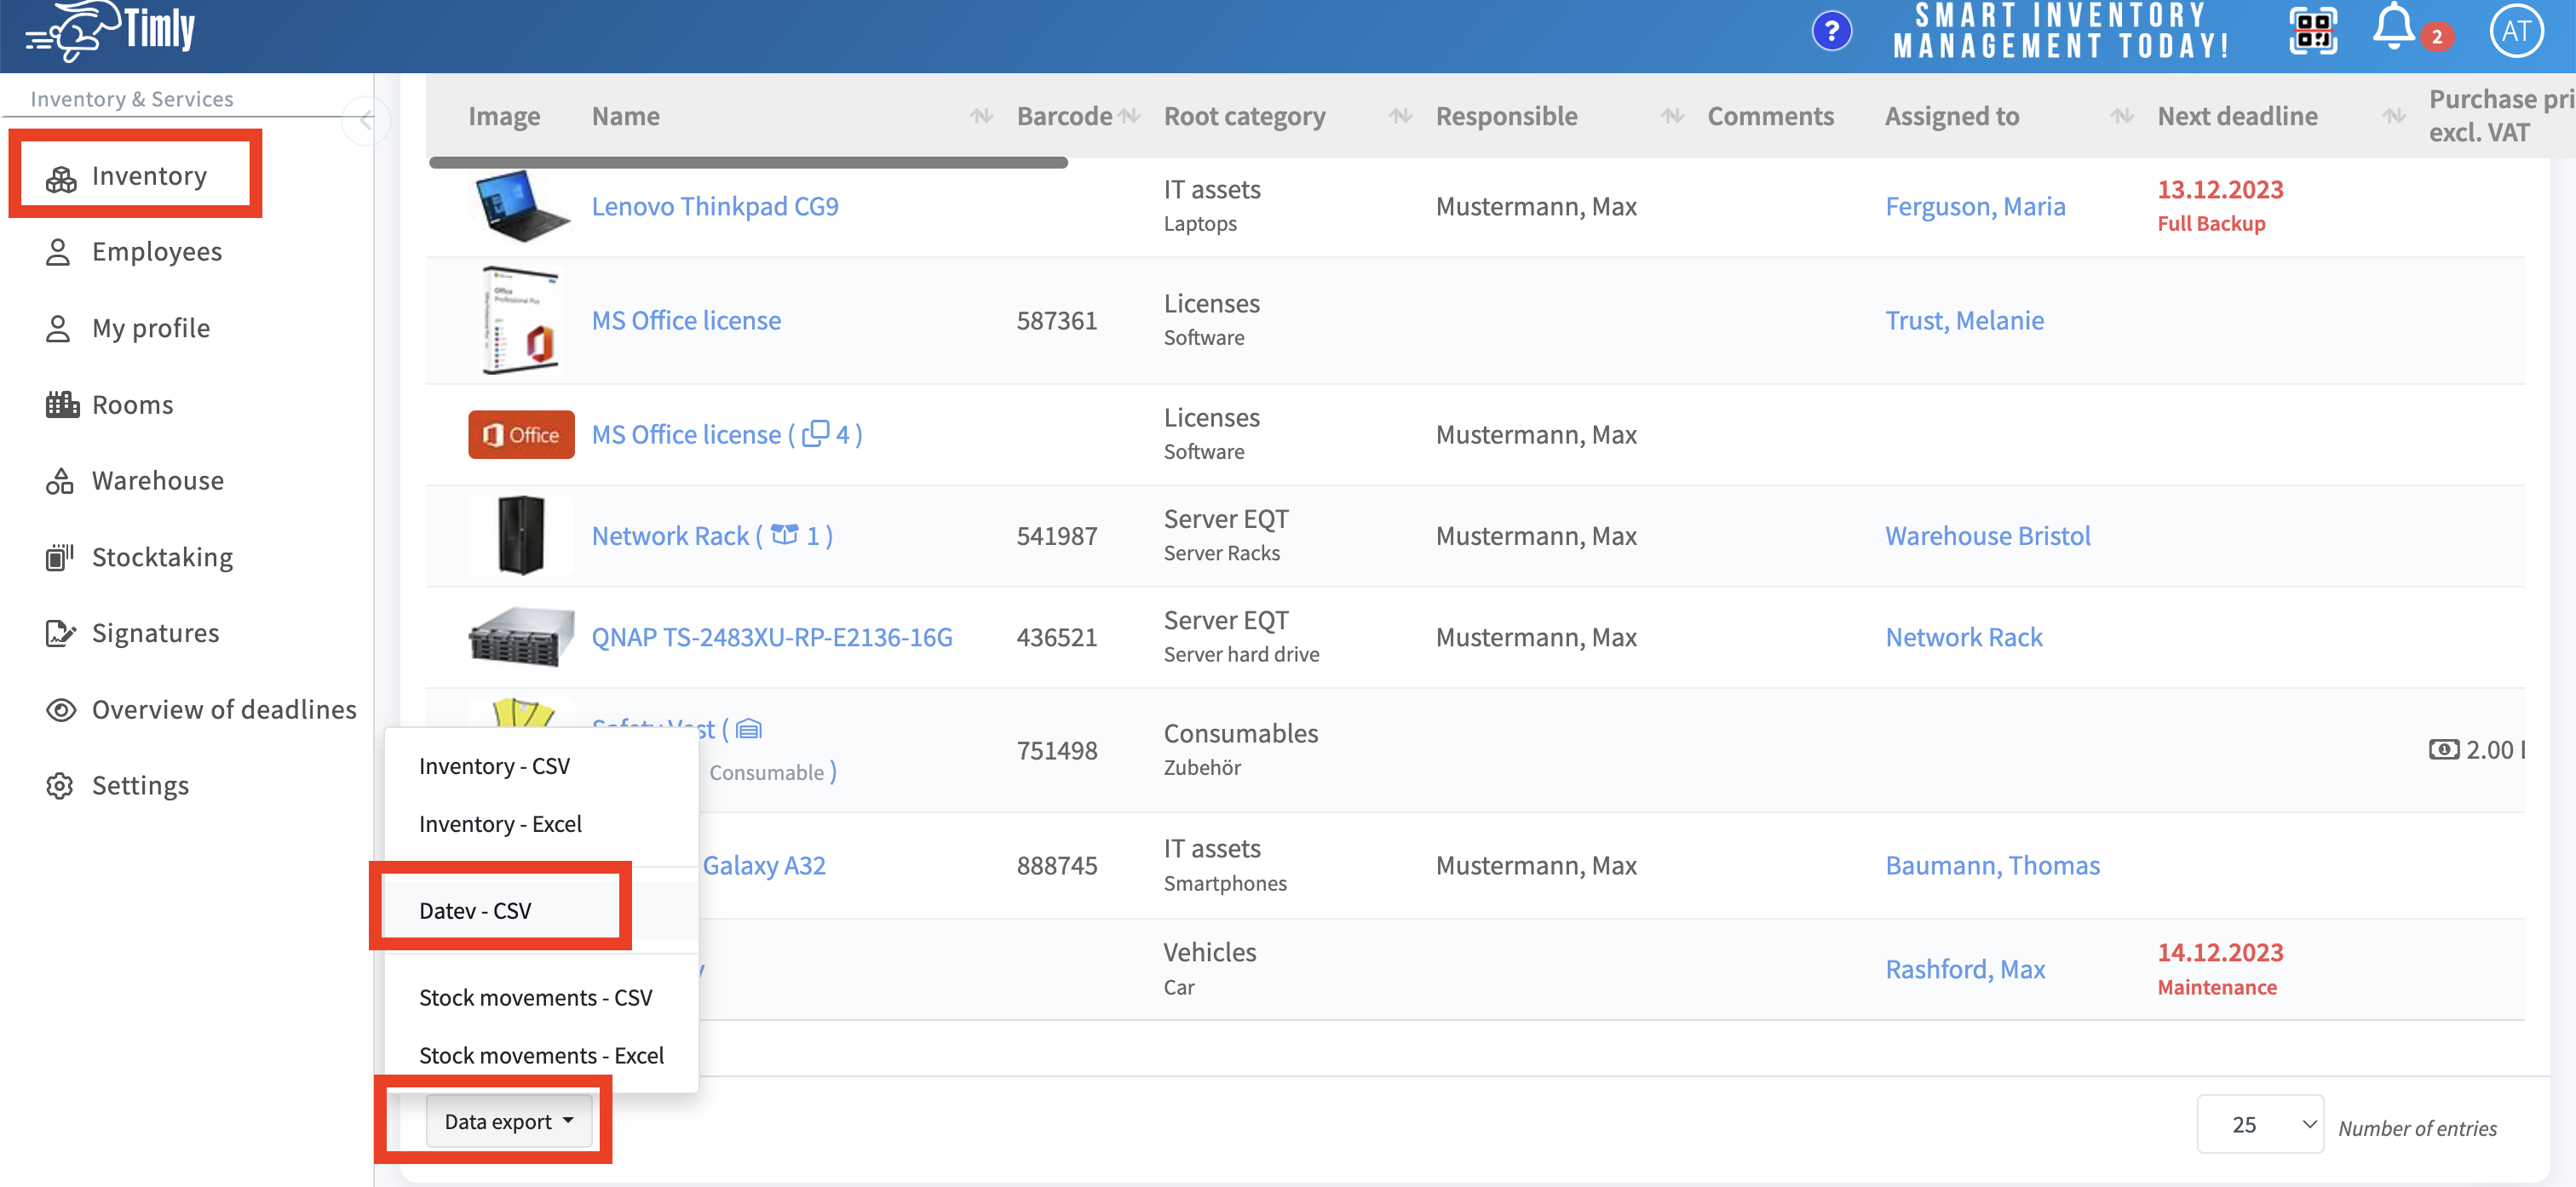Screen dimensions: 2576x1187
Task: Open Rashford, Max assignee link
Action: 1965,969
